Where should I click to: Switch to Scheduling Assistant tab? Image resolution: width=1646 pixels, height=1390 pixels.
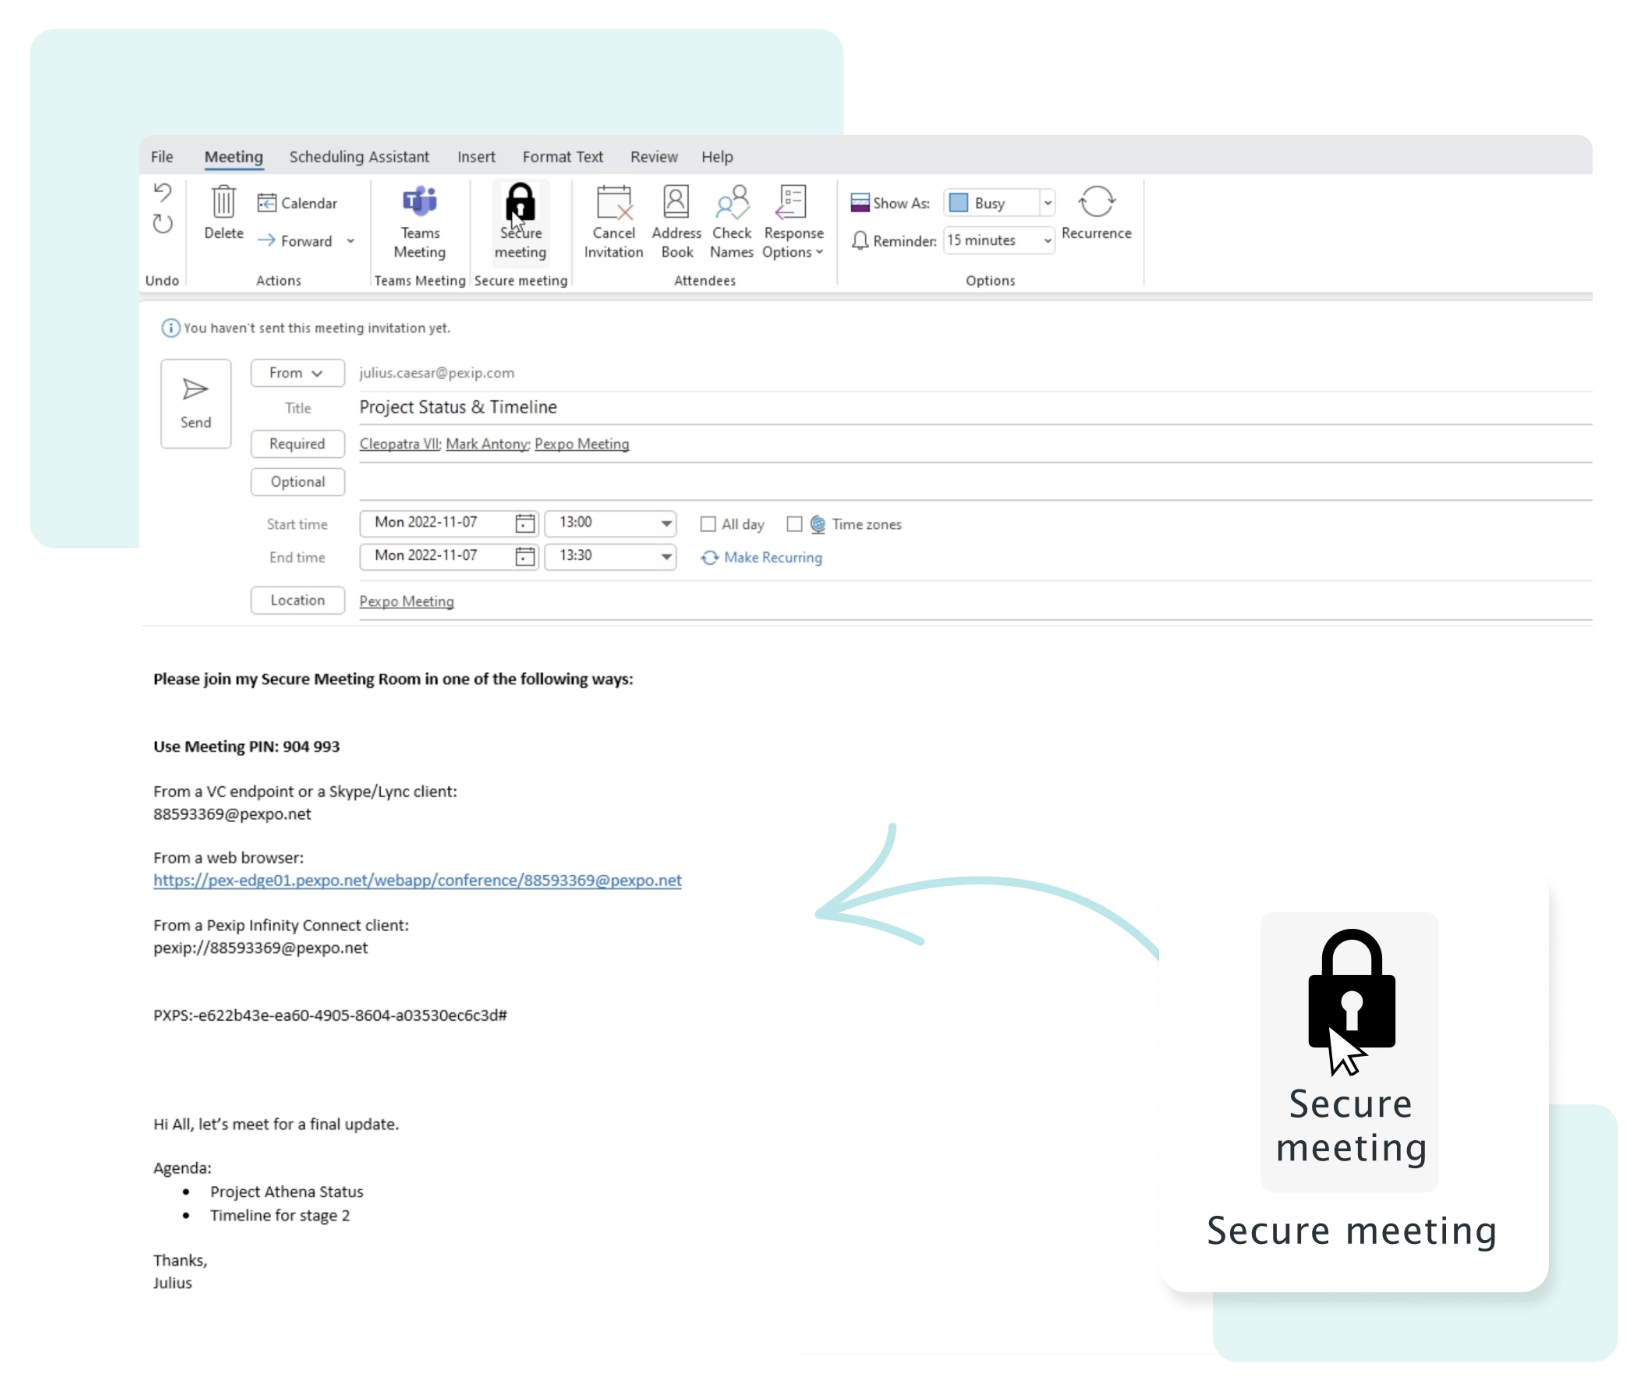pyautogui.click(x=359, y=157)
